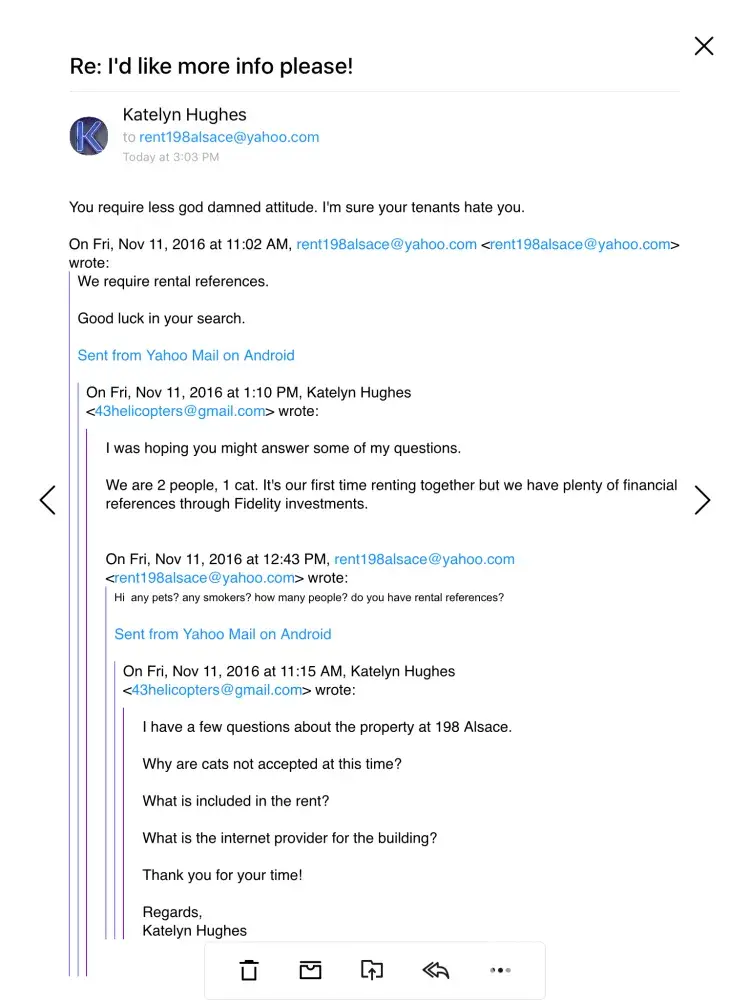Viewport: 750px width, 1000px height.
Task: Tap the reply all arrows icon
Action: [x=435, y=970]
